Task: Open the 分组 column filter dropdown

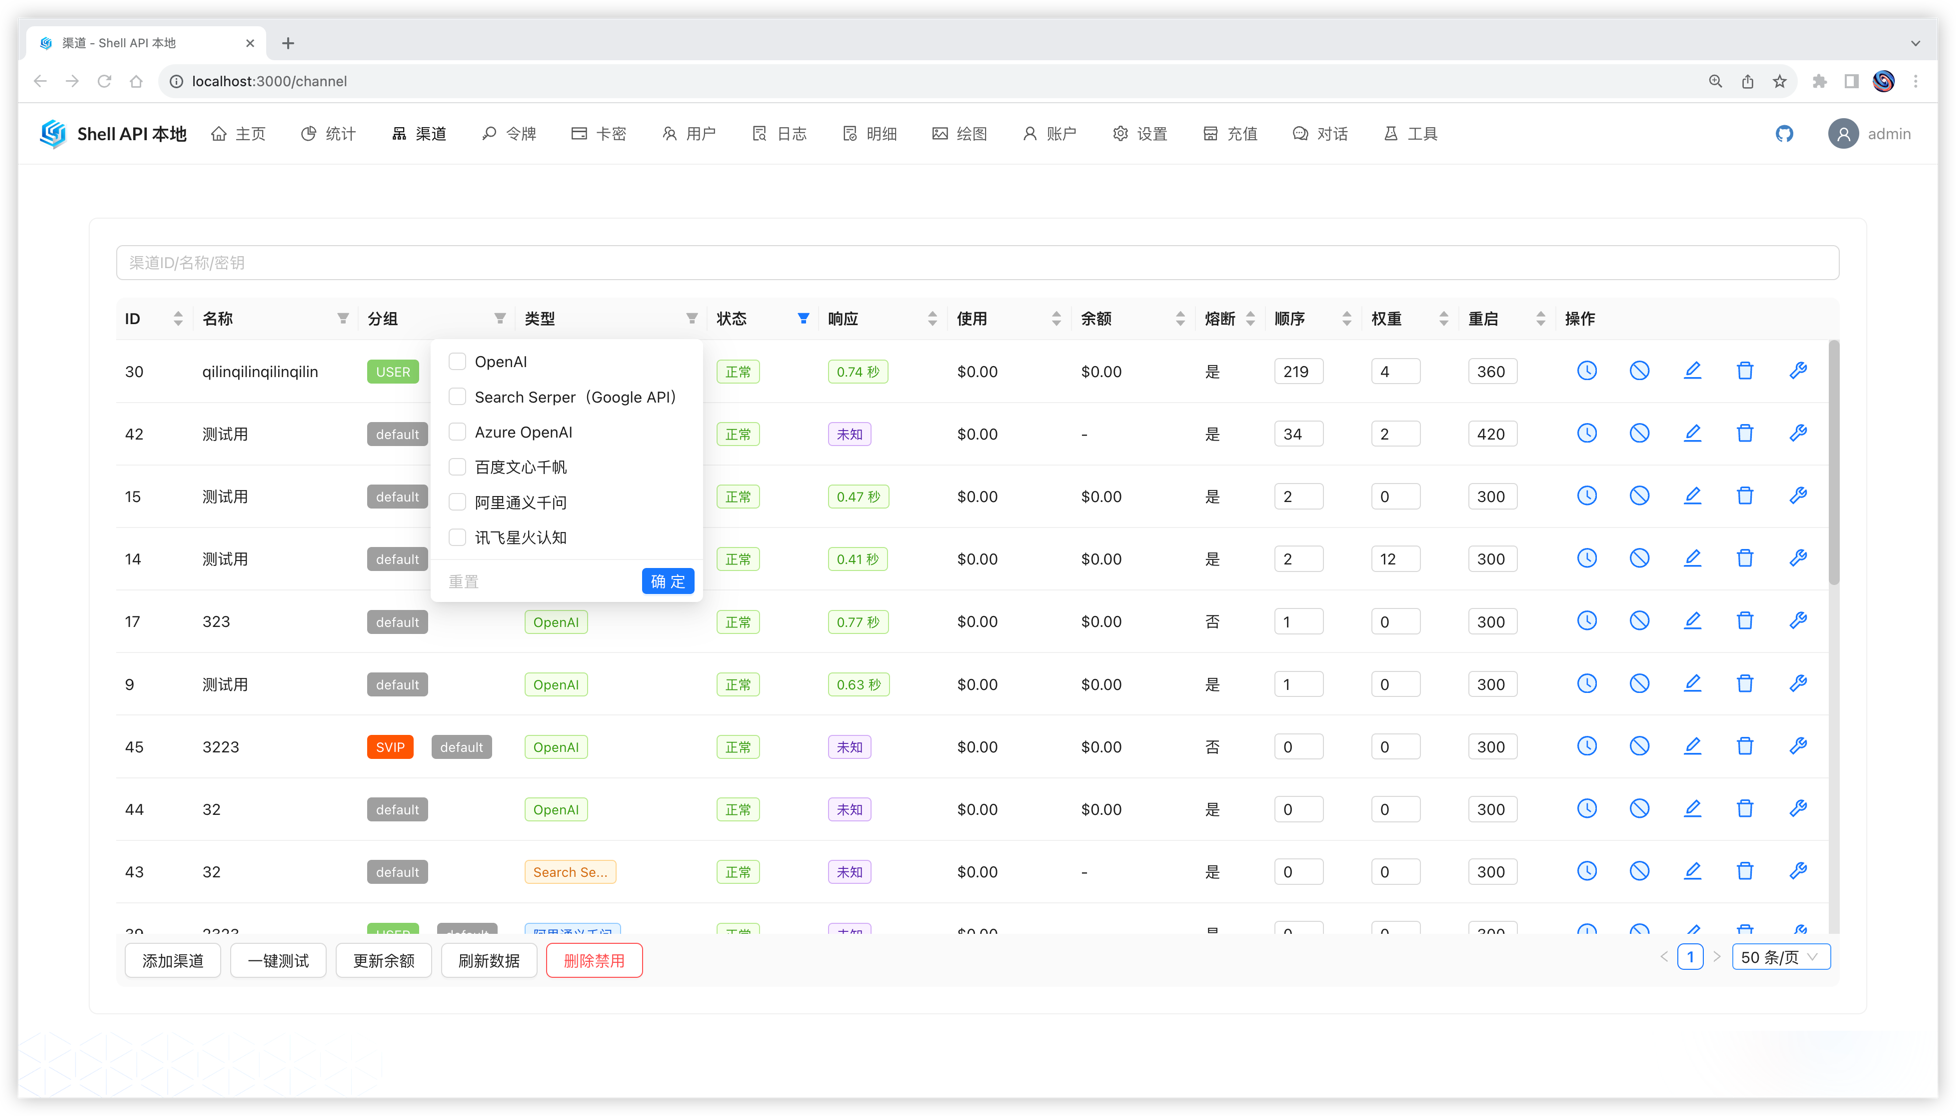Action: [499, 319]
